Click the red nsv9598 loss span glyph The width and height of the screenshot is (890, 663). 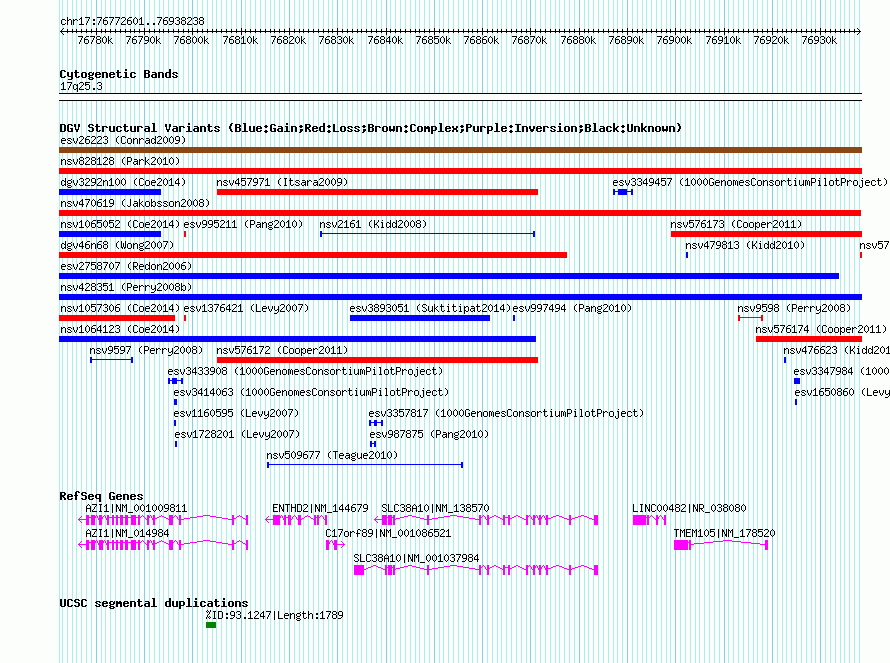click(x=750, y=318)
